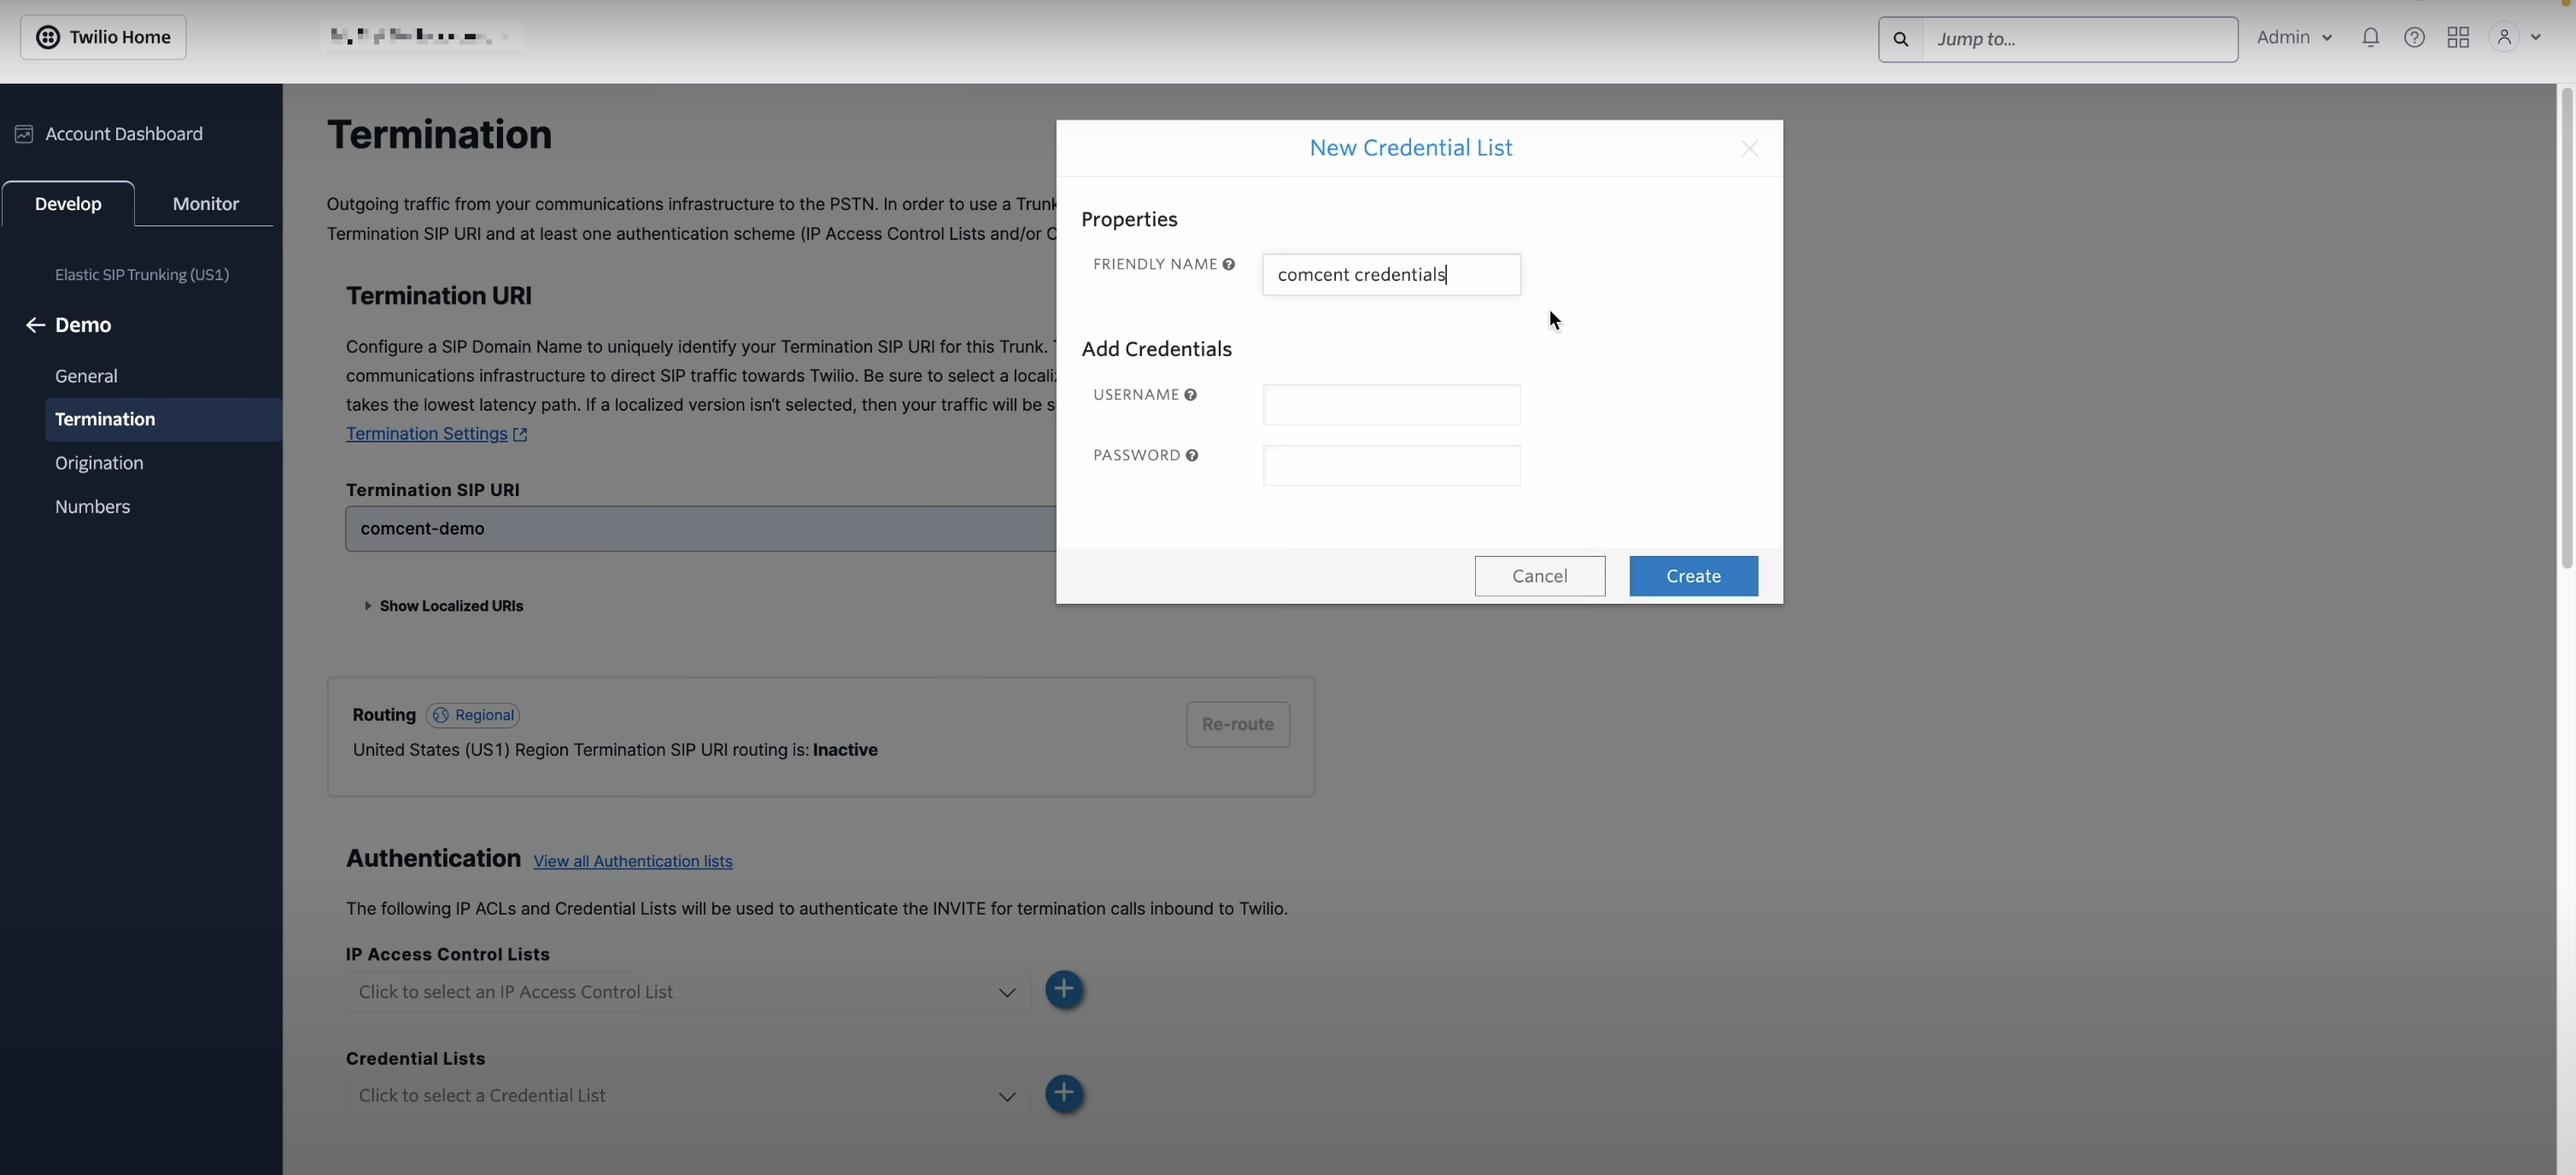
Task: Click the Twilio Home logo button
Action: (x=103, y=37)
